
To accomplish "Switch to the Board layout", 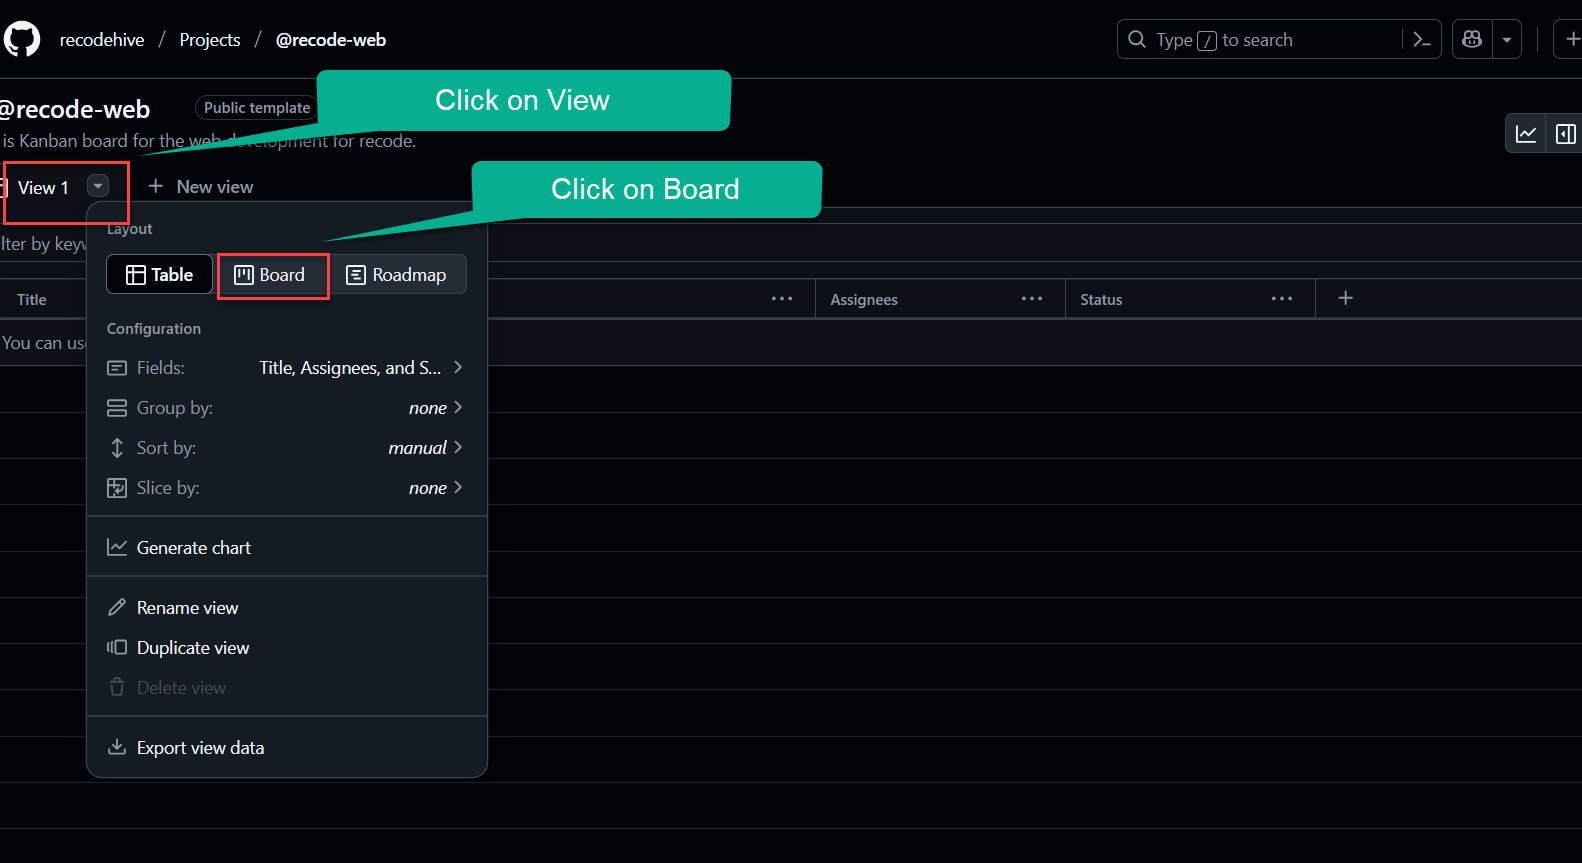I will (x=270, y=275).
